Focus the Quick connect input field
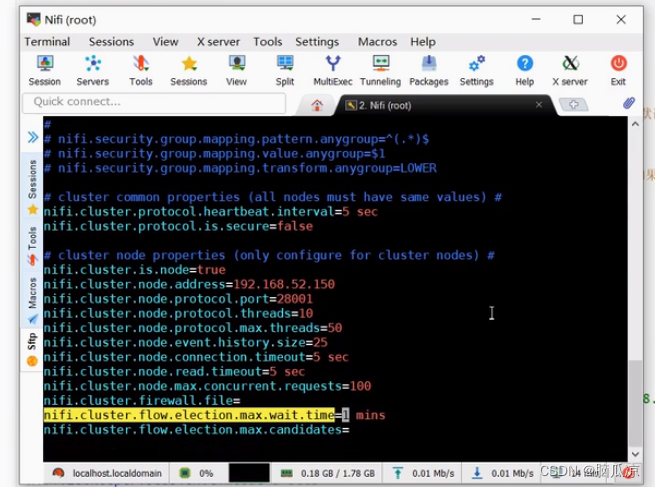 pos(154,103)
